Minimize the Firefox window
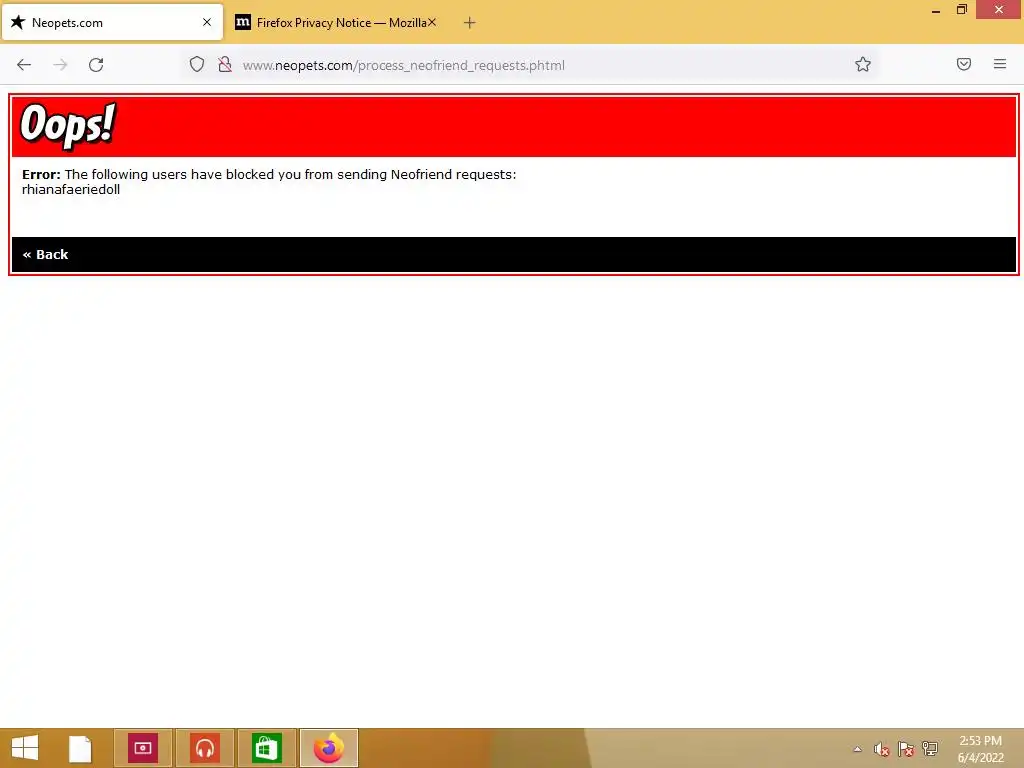The image size is (1024, 768). click(x=936, y=10)
